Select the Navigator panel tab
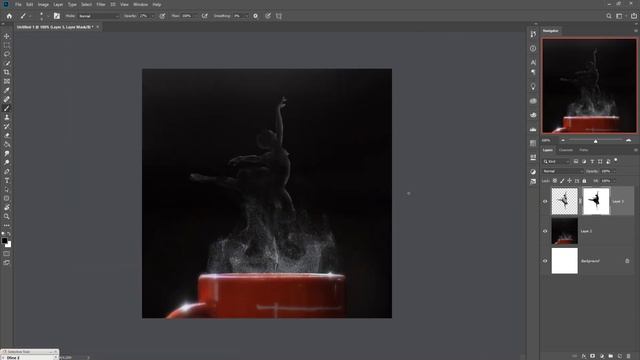This screenshot has height=360, width=640. pyautogui.click(x=551, y=31)
